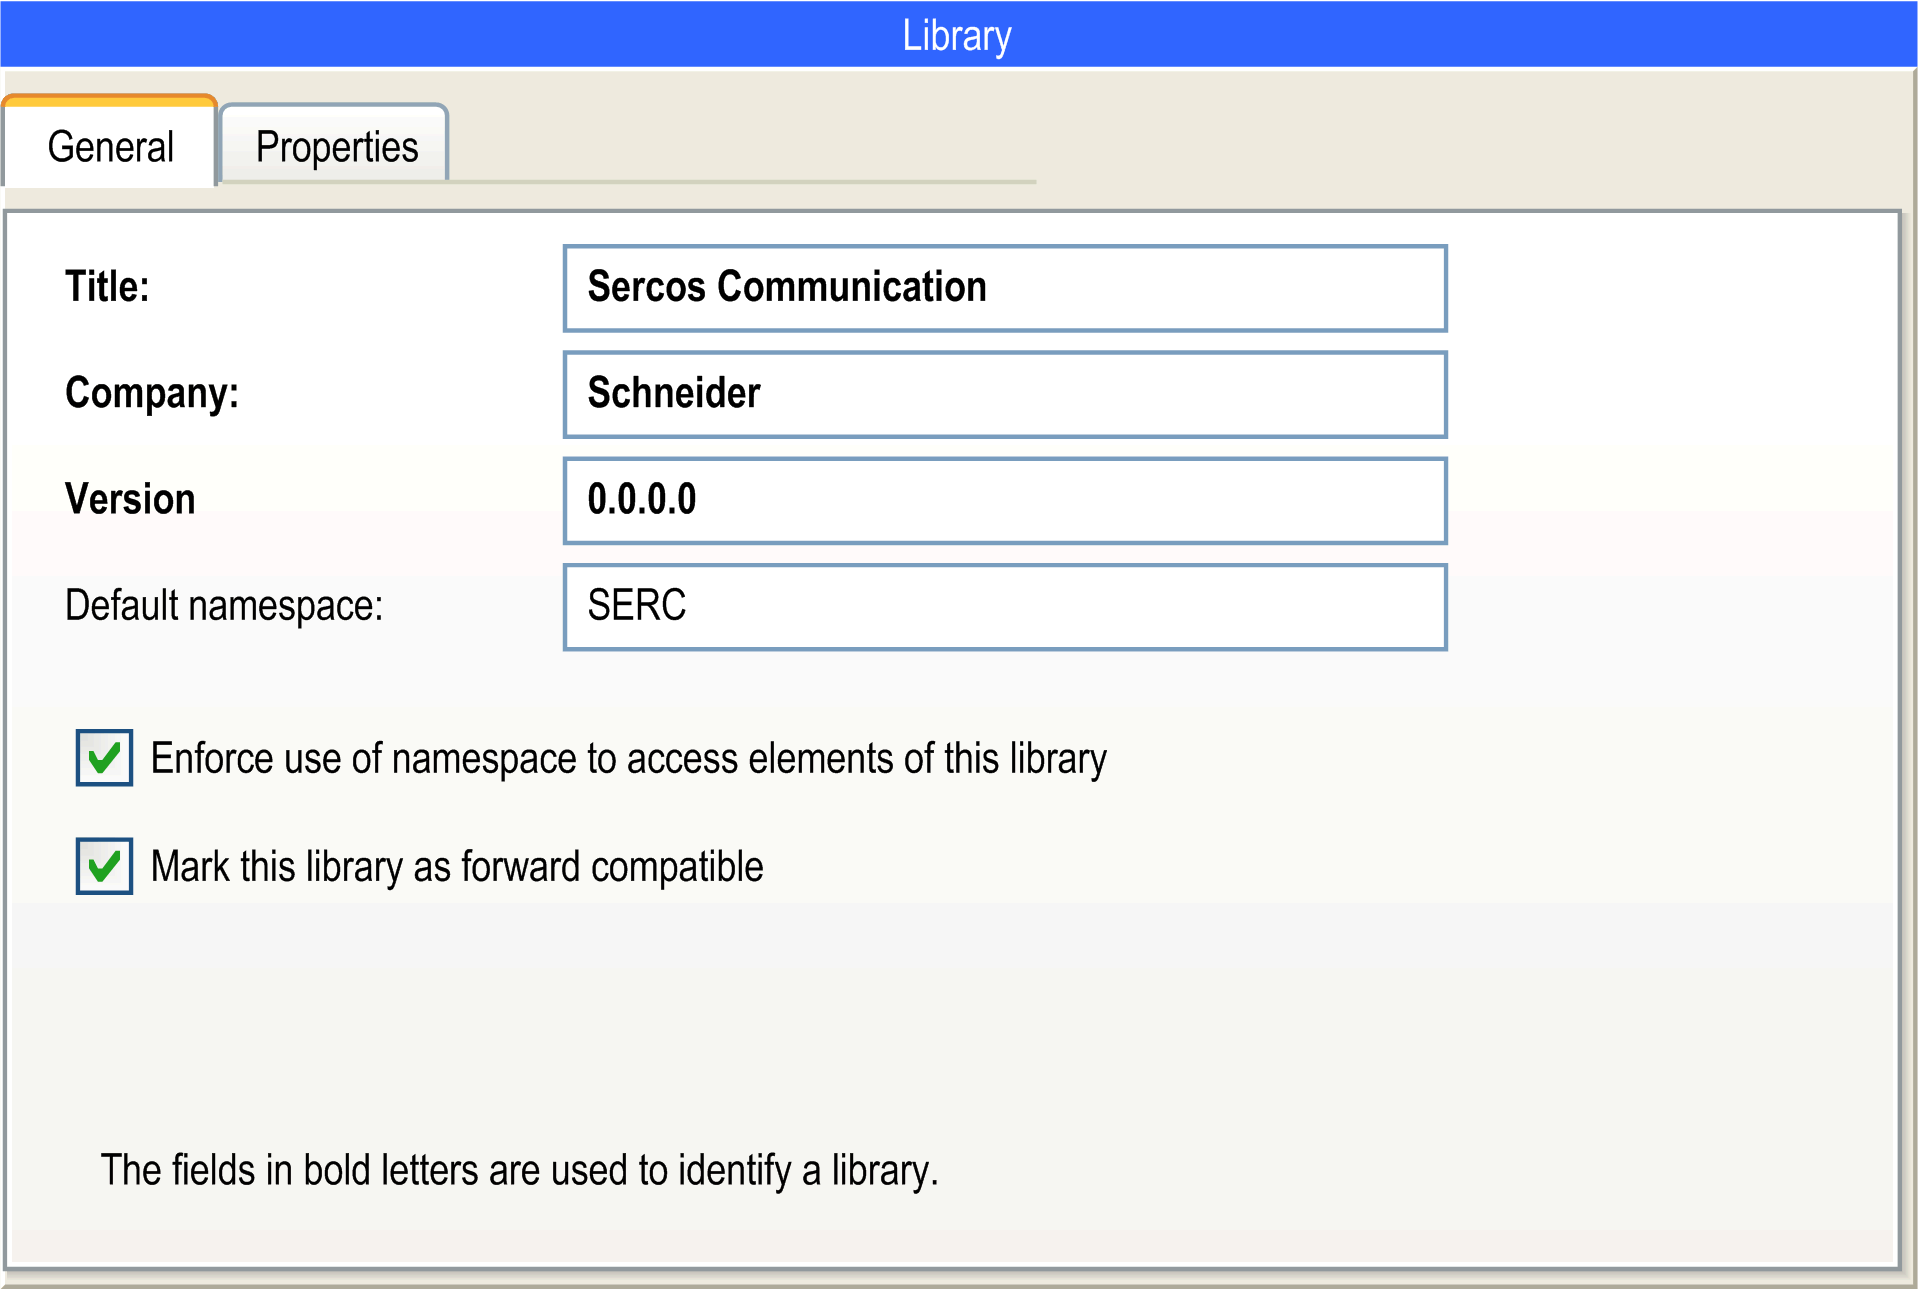
Task: Click the Library title bar
Action: pos(957,35)
